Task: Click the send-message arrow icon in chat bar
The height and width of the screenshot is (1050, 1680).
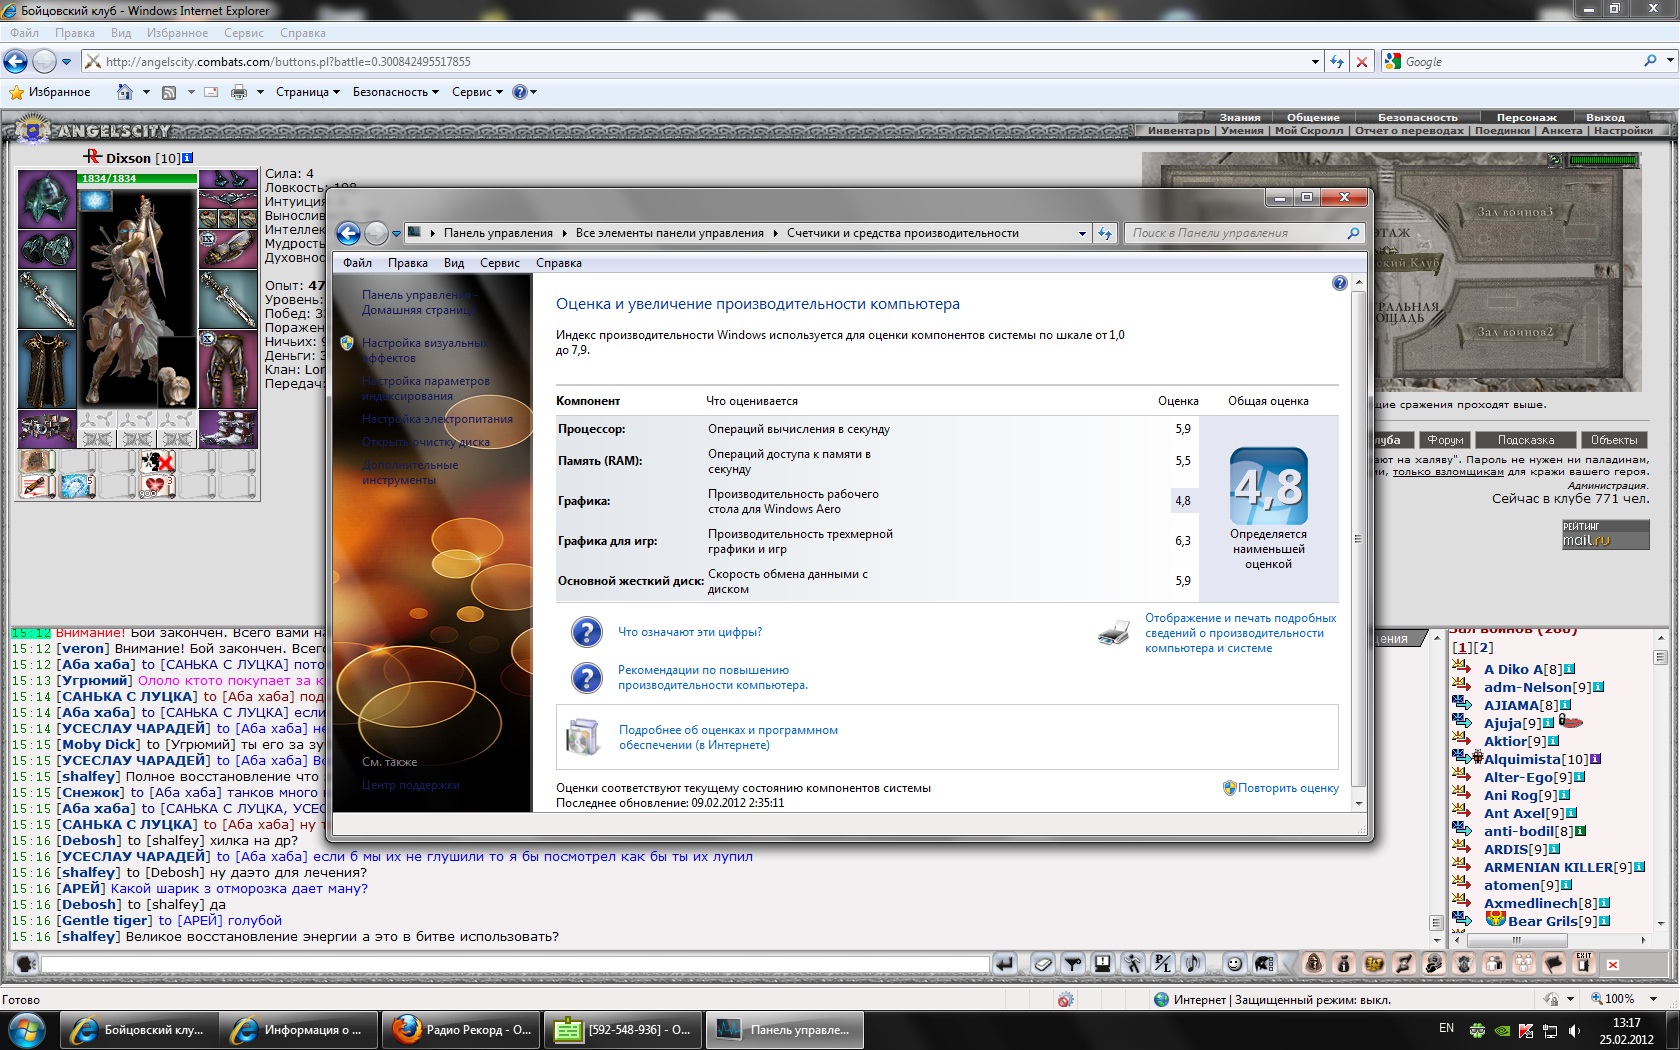Action: click(1005, 964)
